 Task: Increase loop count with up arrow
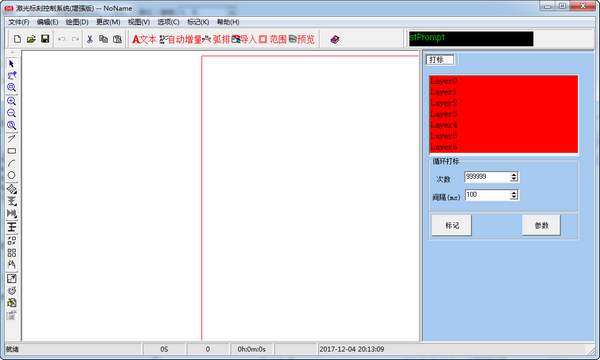(x=514, y=174)
